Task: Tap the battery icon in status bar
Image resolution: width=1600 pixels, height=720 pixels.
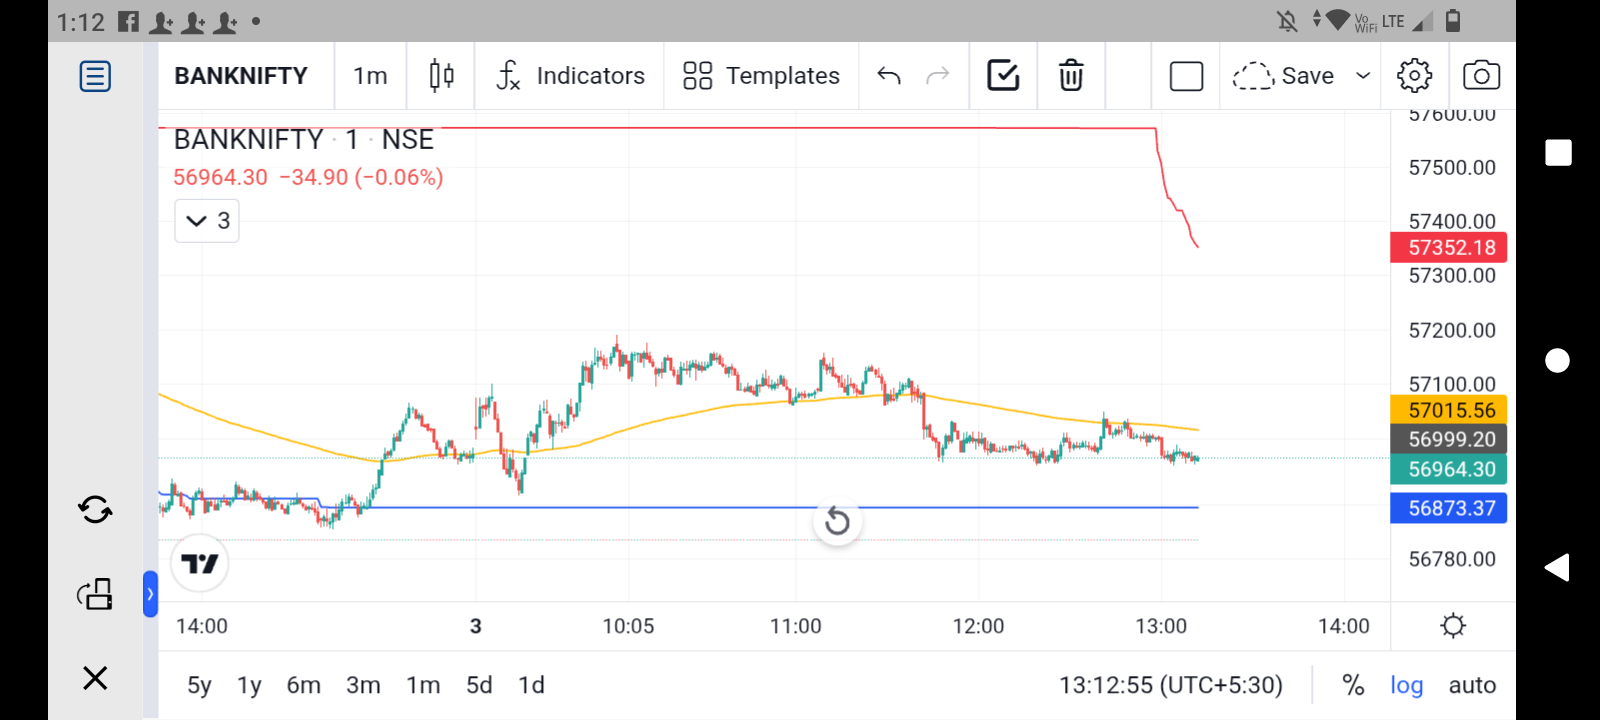Action: point(1453,21)
